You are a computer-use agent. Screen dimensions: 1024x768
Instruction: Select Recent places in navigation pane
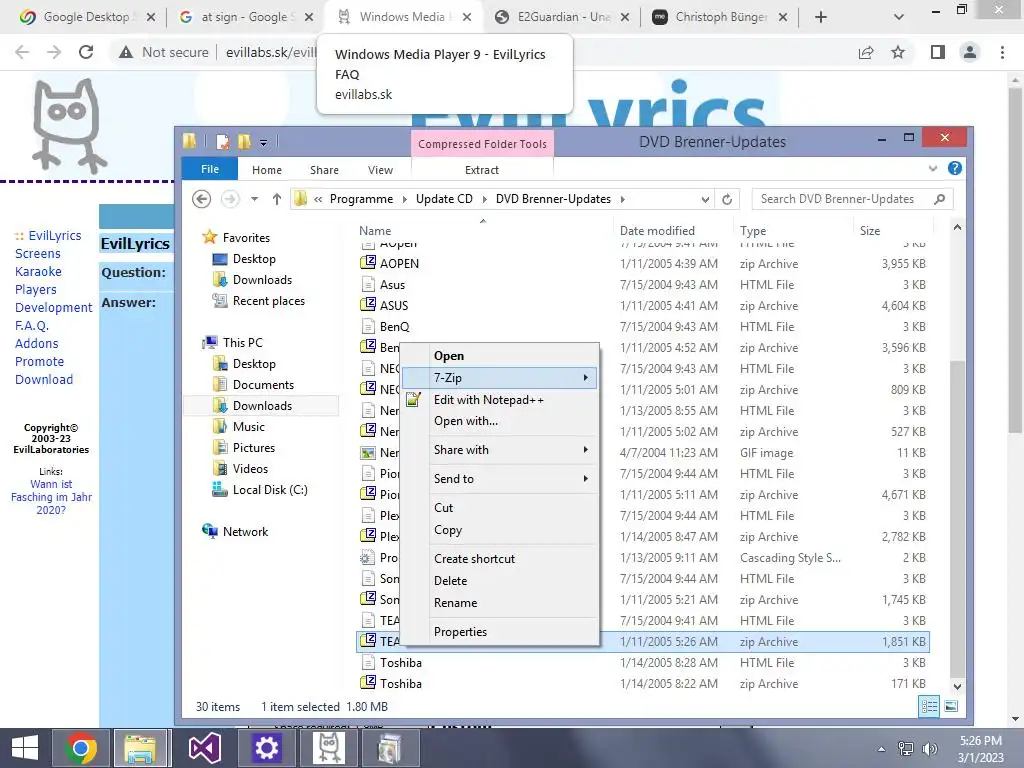coord(268,301)
